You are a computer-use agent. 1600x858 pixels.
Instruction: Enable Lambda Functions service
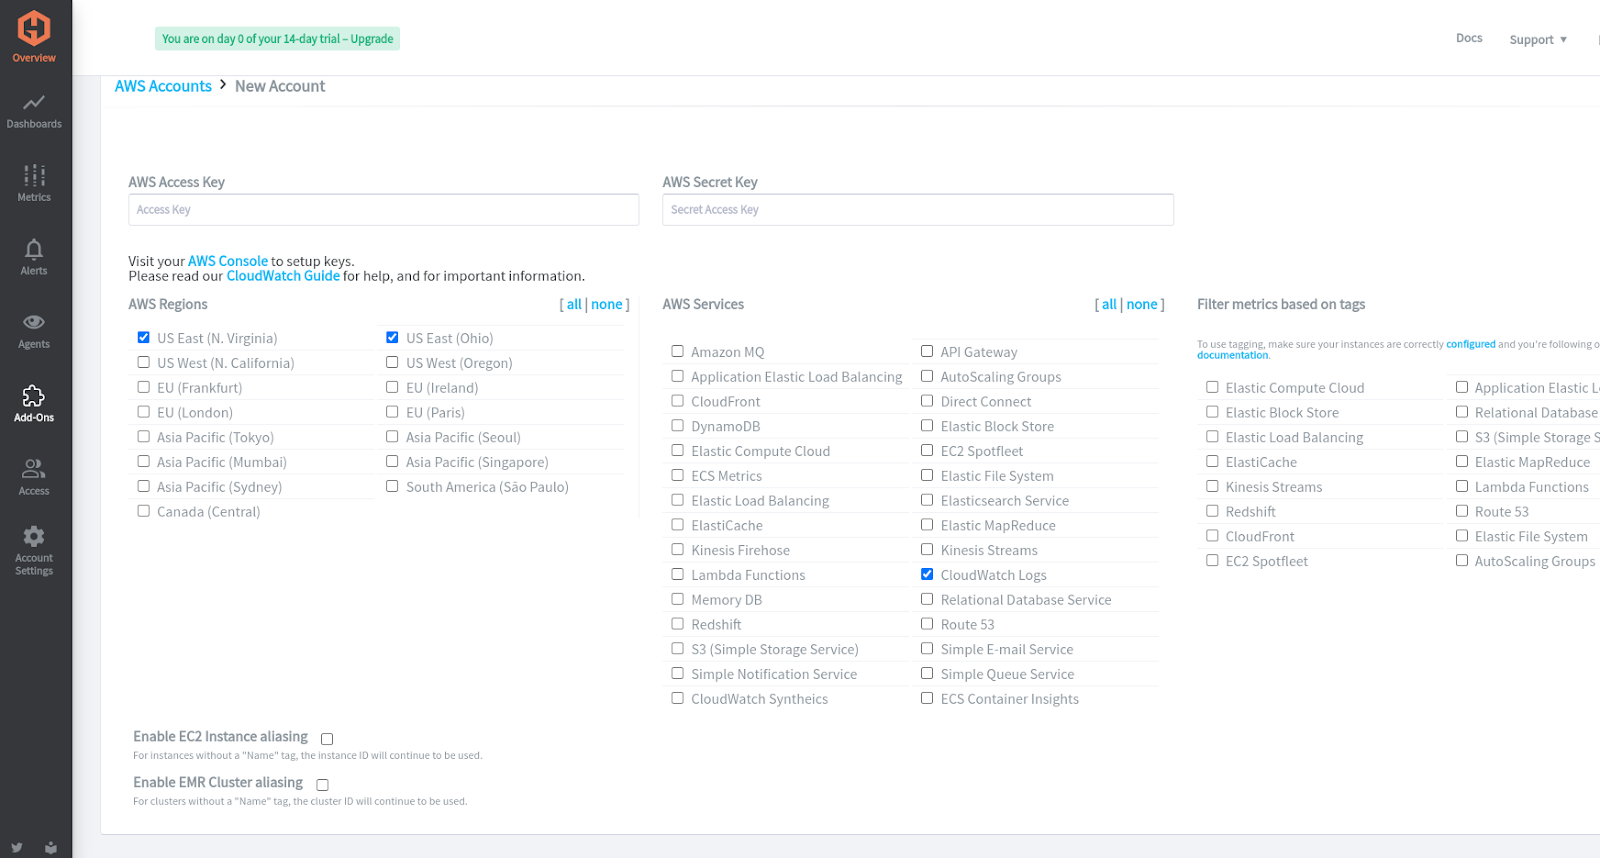[677, 574]
